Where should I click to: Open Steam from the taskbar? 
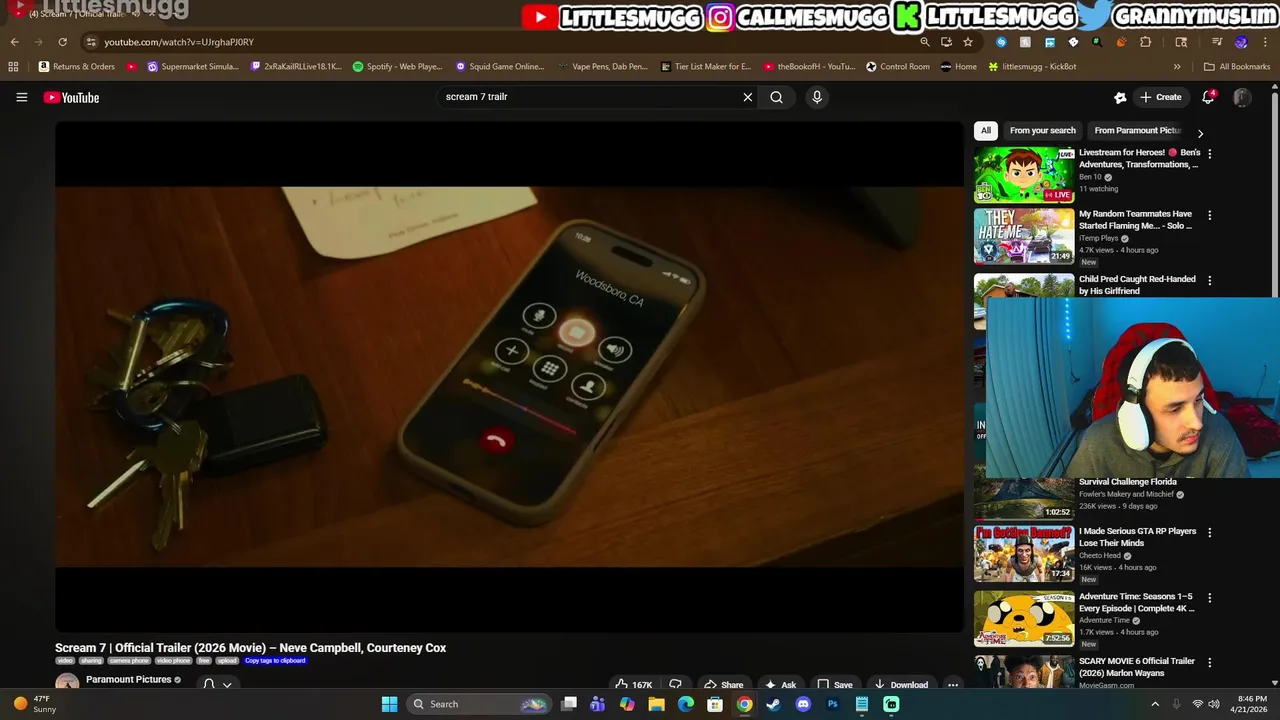(773, 704)
